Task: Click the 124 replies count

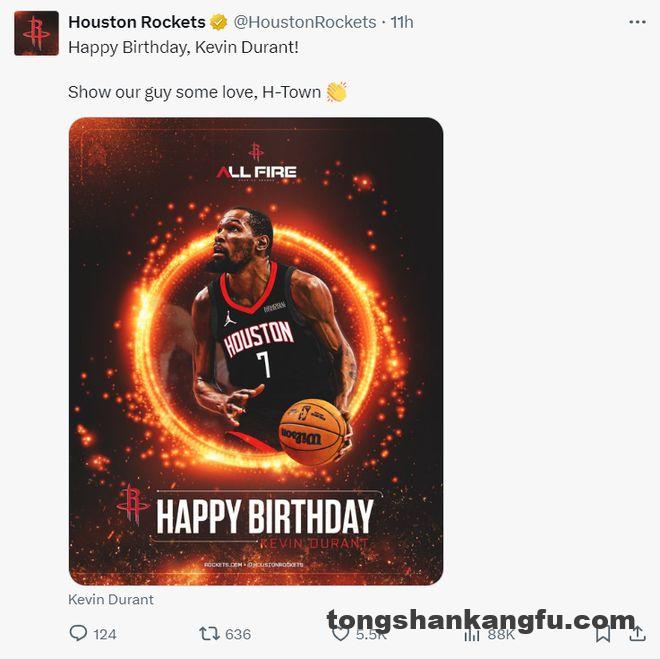Action: pos(105,634)
